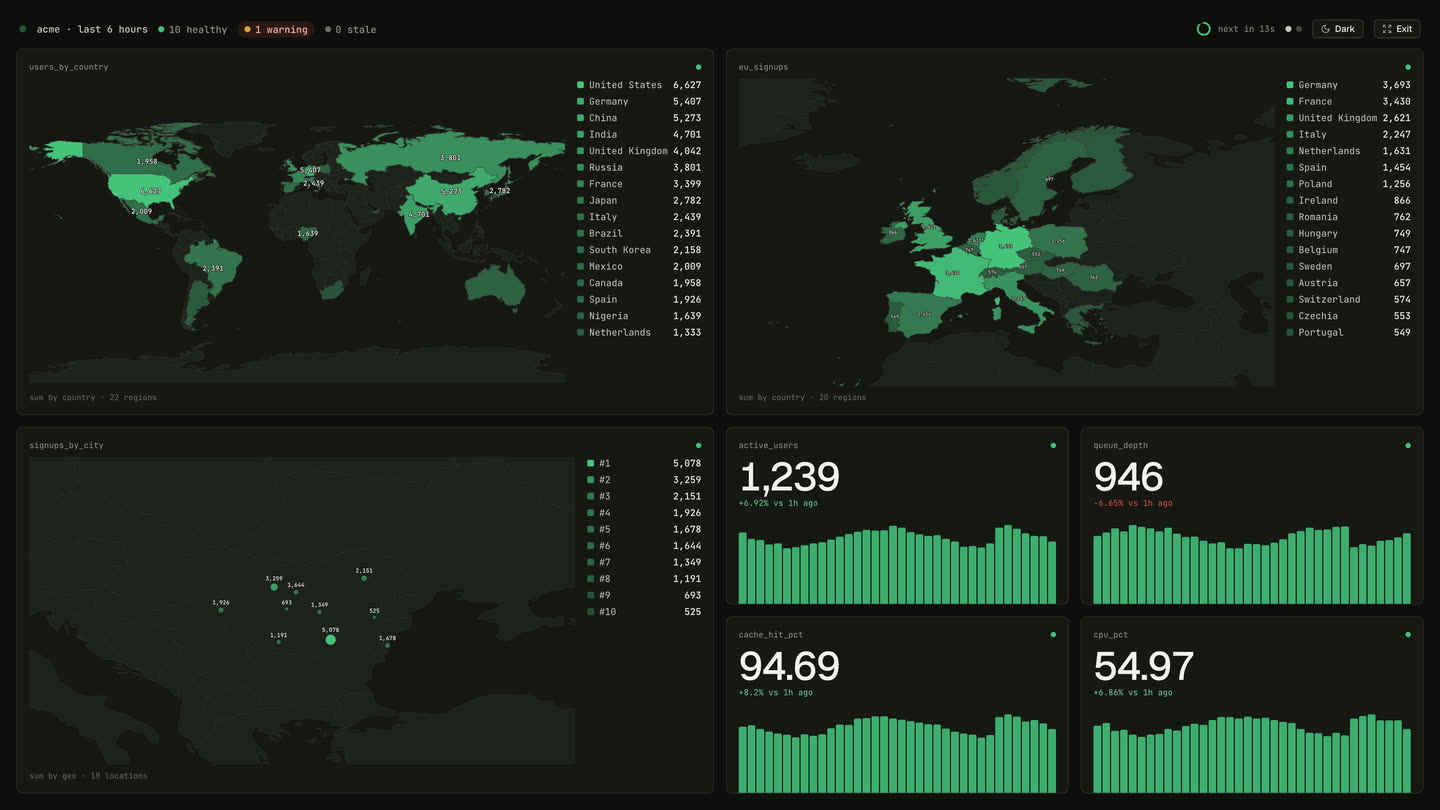
Task: Click the 10 healthy status indicator
Action: (193, 29)
